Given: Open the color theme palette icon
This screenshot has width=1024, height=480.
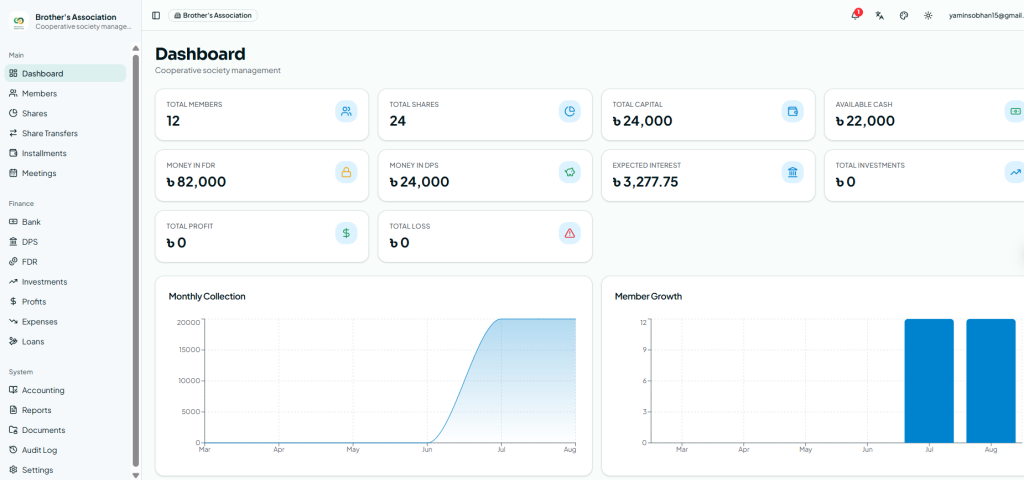Looking at the screenshot, I should click(904, 15).
